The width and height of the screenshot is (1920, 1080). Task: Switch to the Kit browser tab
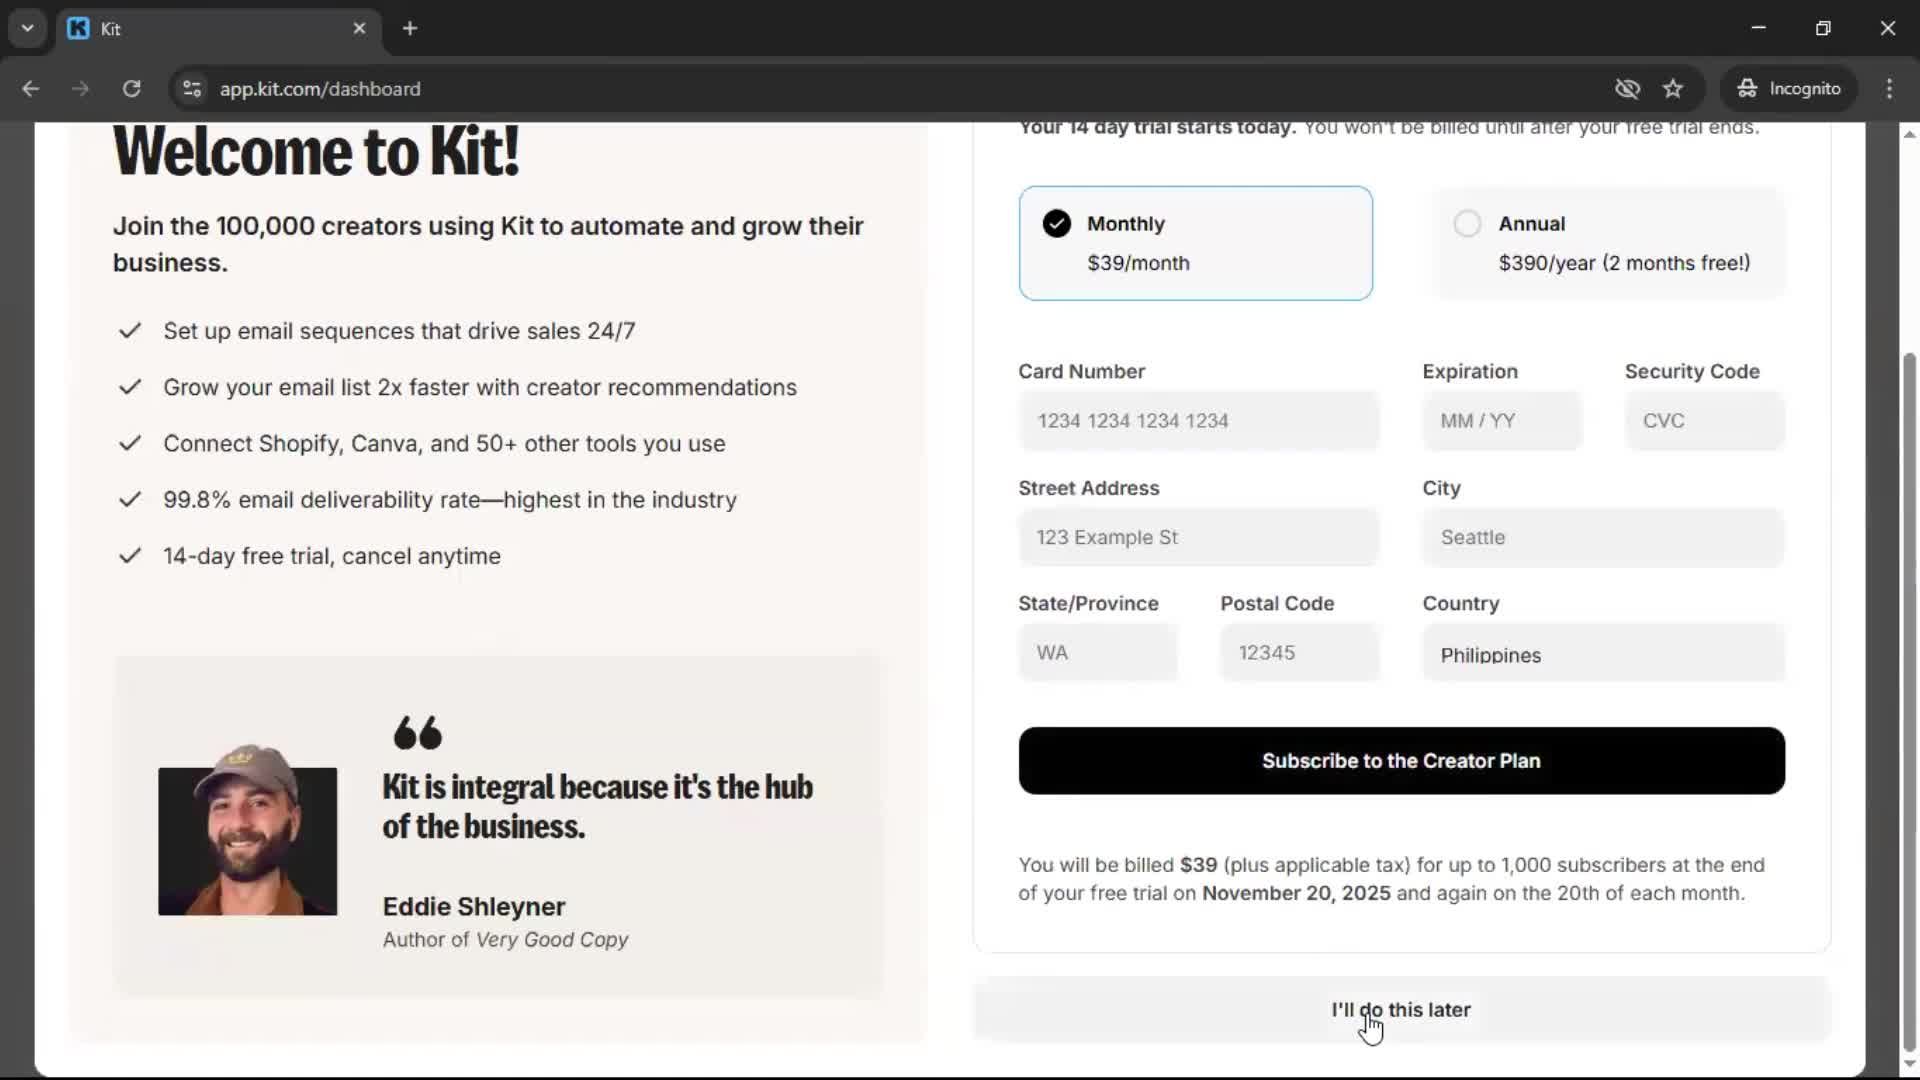pos(200,28)
